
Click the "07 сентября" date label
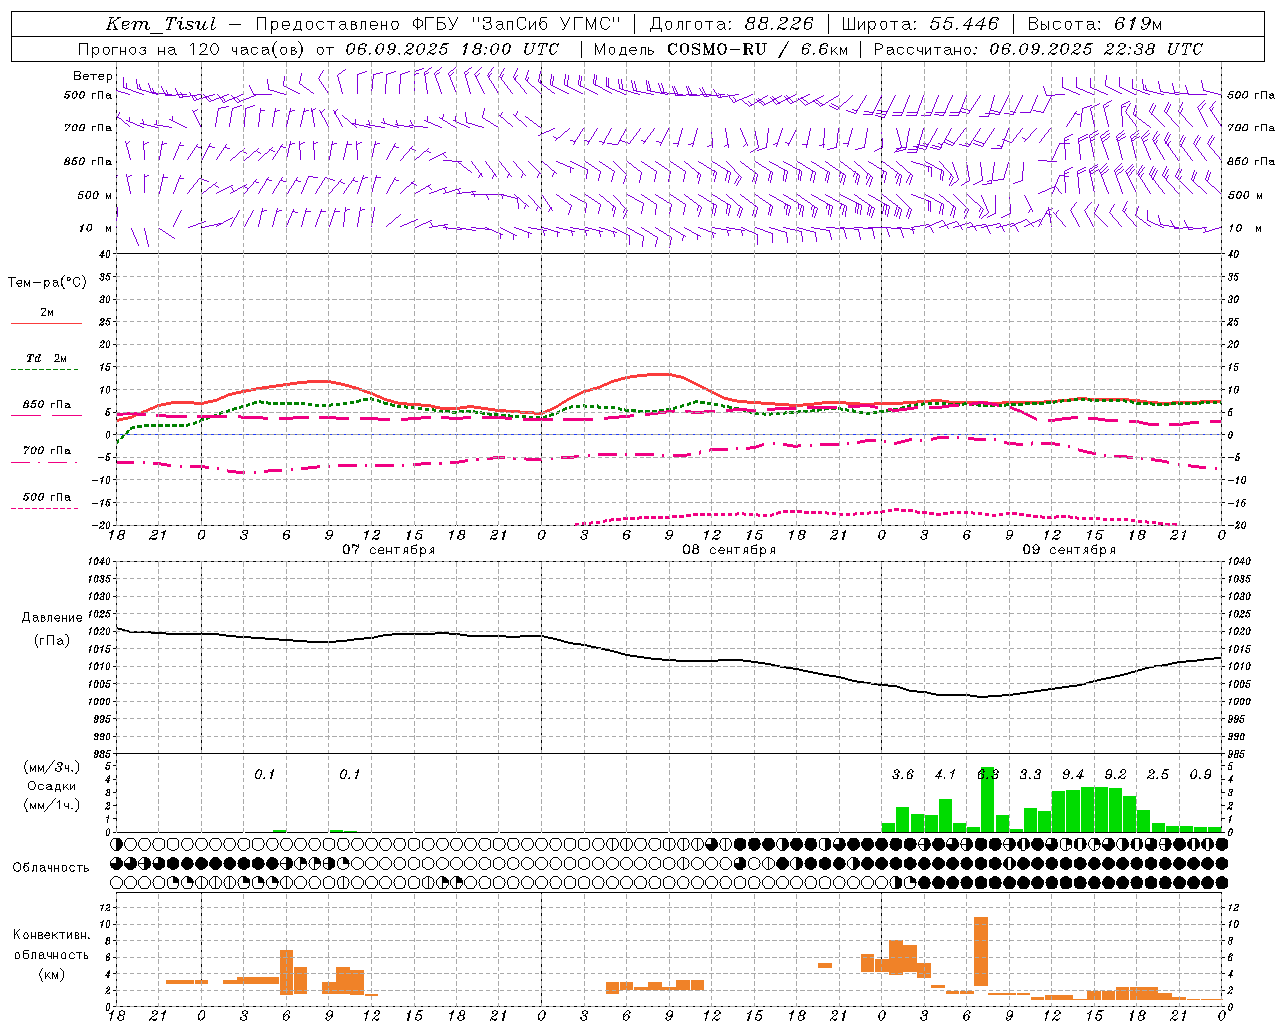tap(389, 549)
